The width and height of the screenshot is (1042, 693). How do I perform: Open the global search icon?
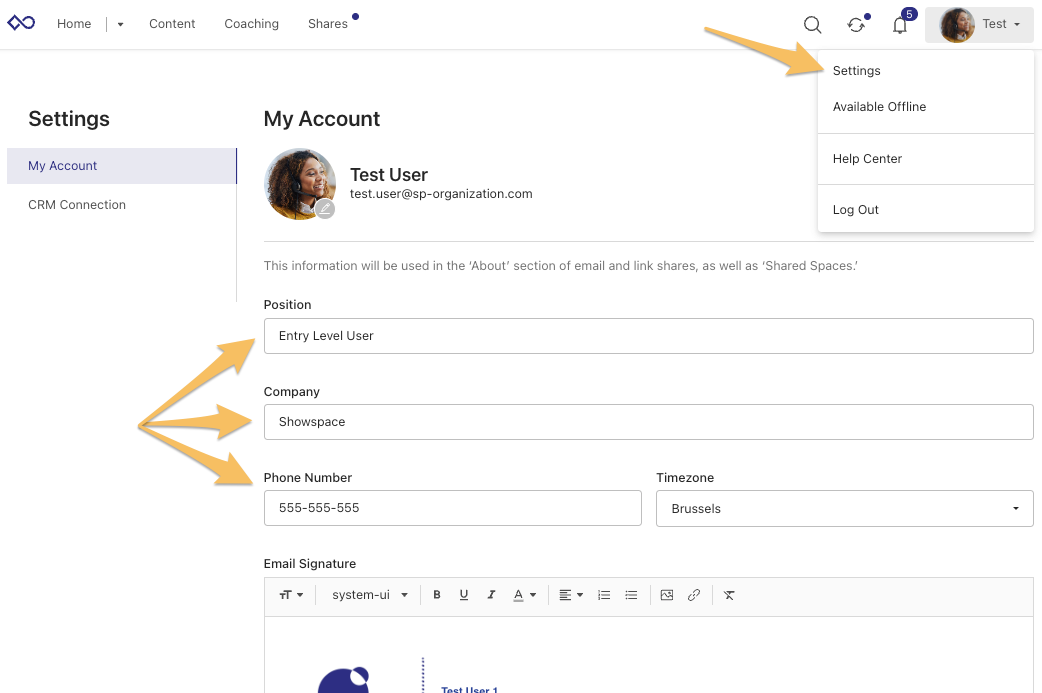point(812,24)
